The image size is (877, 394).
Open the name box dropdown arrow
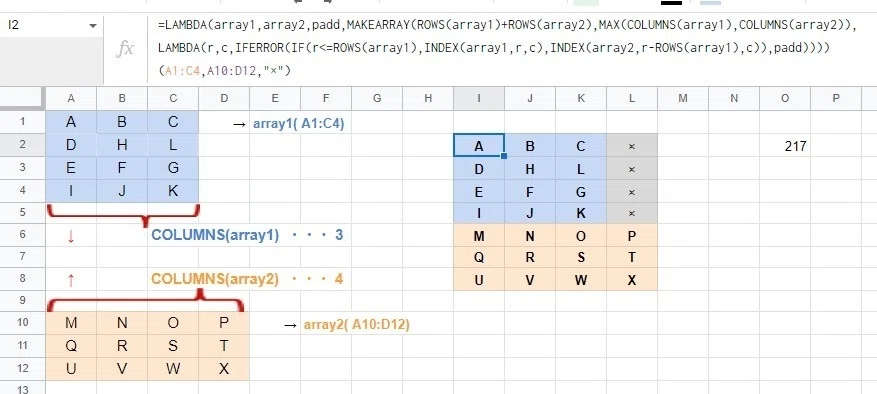92,26
